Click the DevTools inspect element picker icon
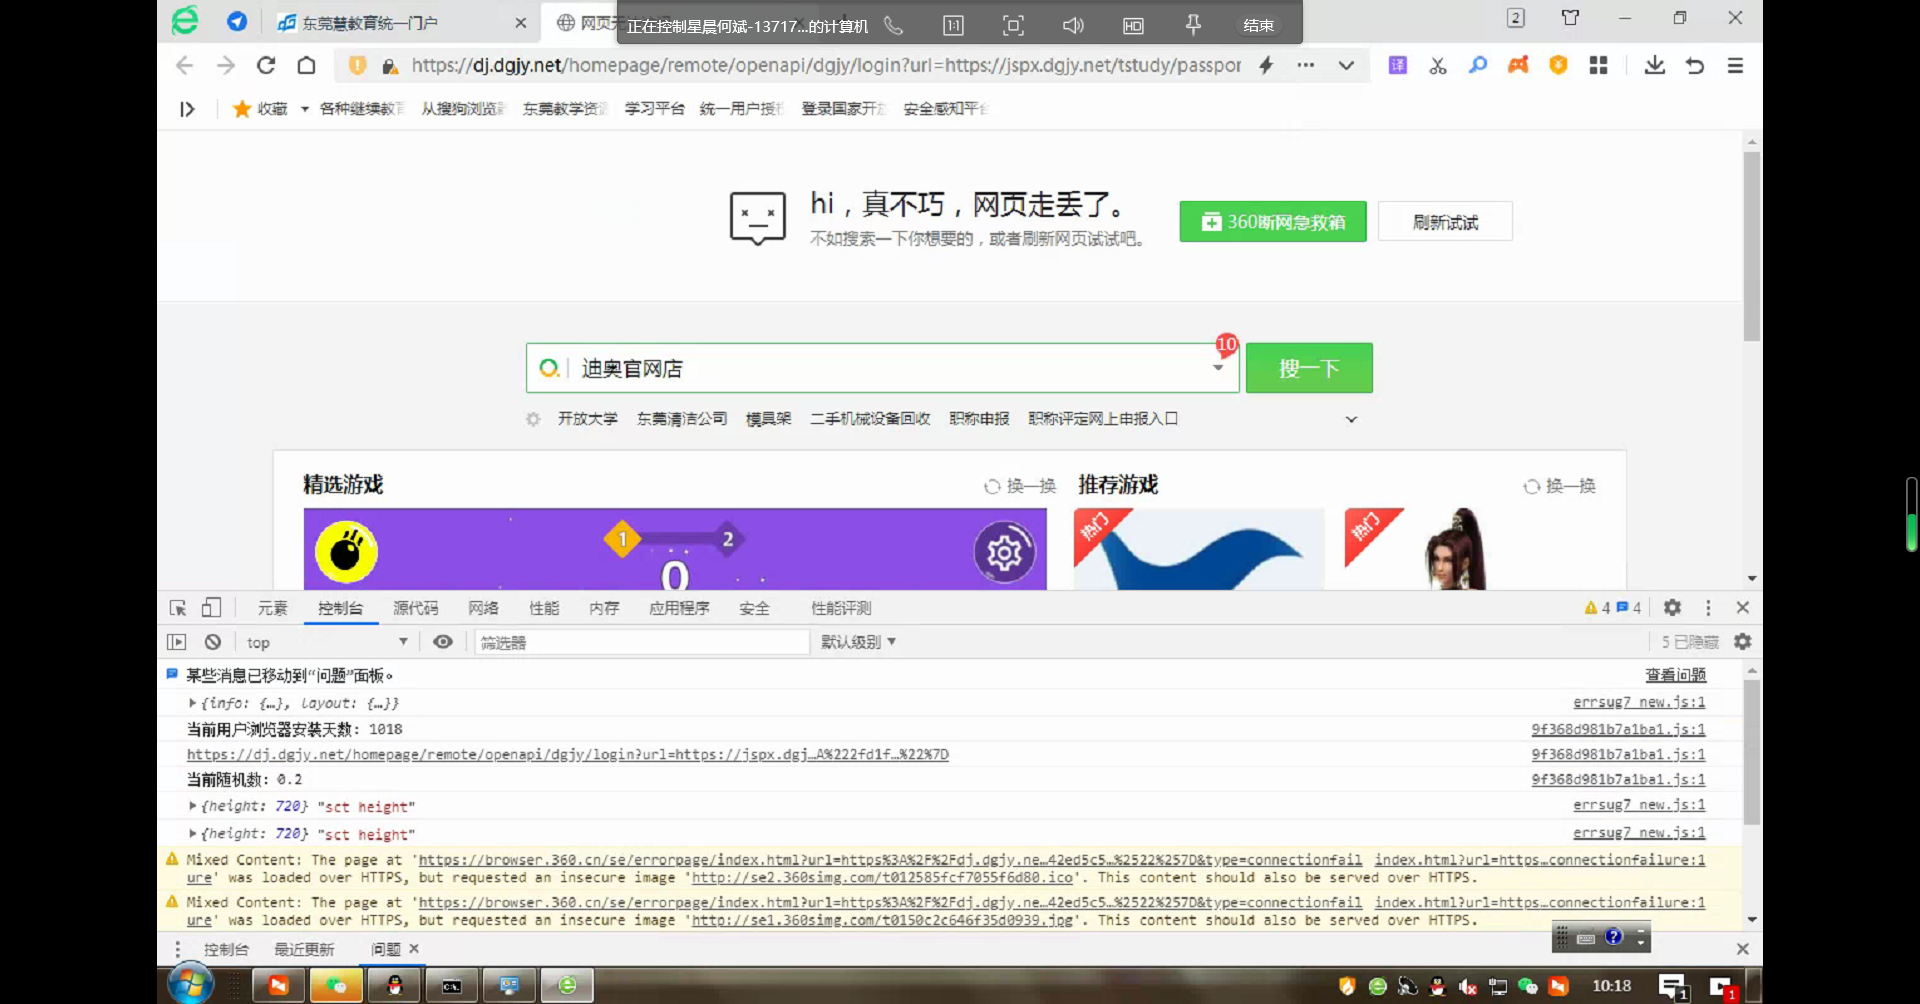This screenshot has height=1004, width=1920. [178, 608]
